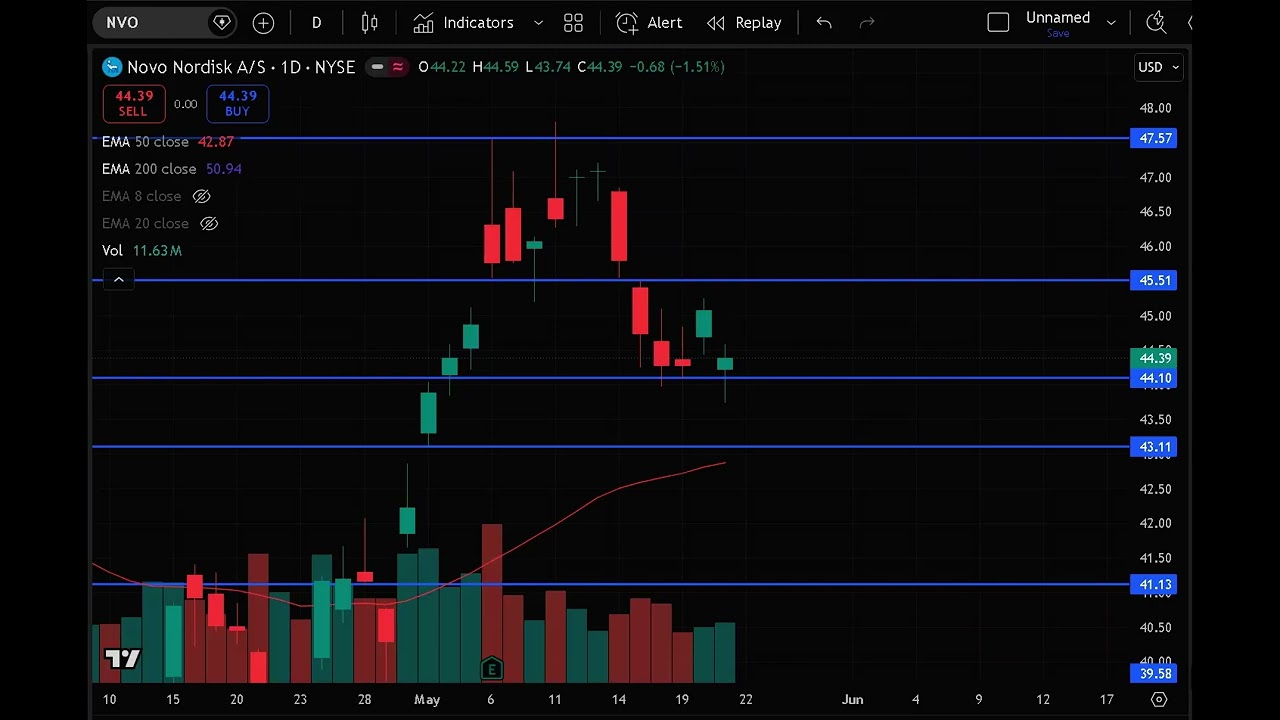Show the hidden EMA 8 indicator via eye icon

(x=201, y=196)
